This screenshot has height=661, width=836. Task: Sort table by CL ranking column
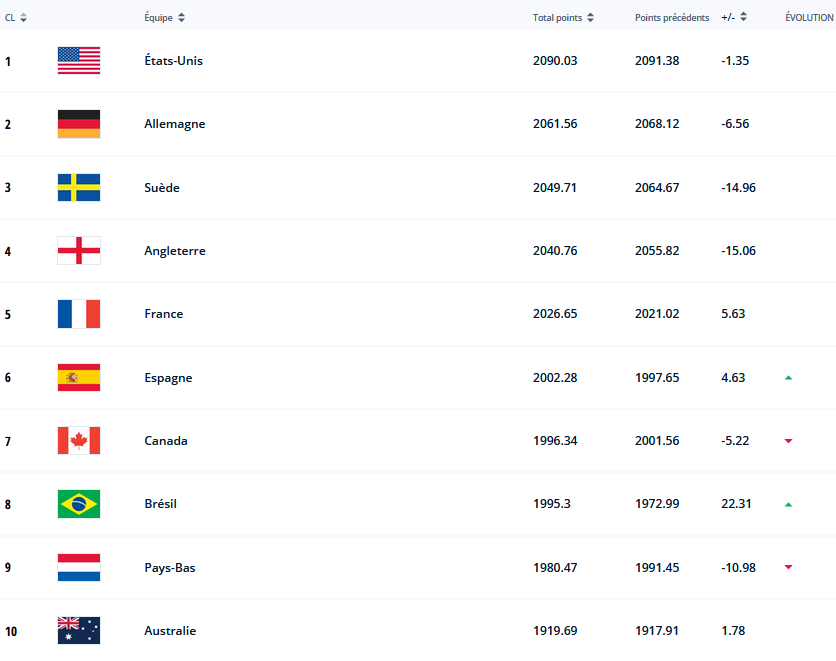coord(16,18)
